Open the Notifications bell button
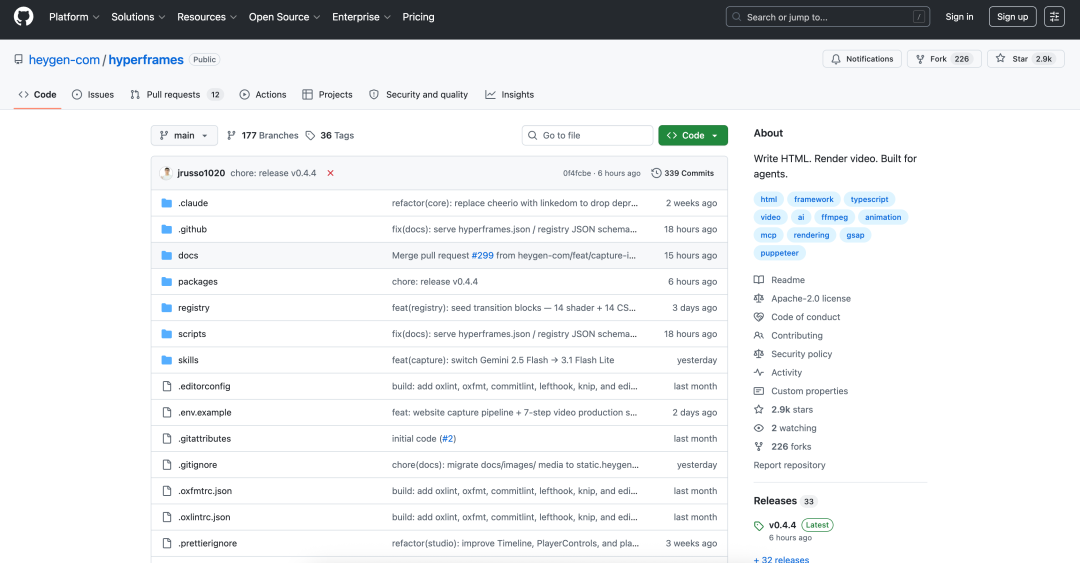 (862, 59)
